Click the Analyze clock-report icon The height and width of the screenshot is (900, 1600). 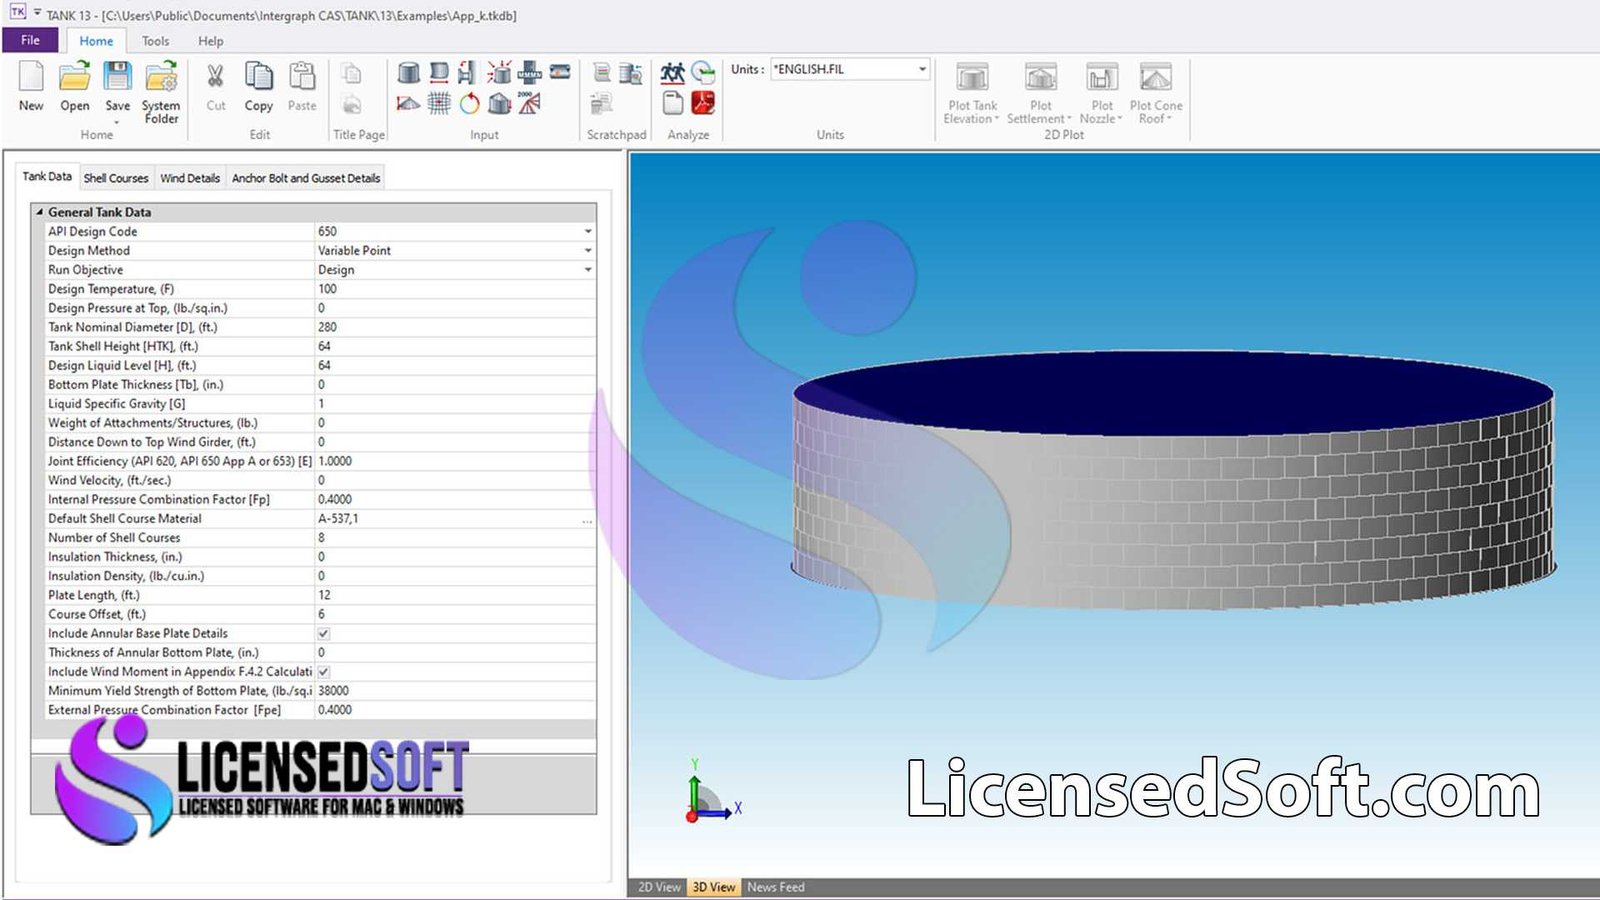coord(703,73)
